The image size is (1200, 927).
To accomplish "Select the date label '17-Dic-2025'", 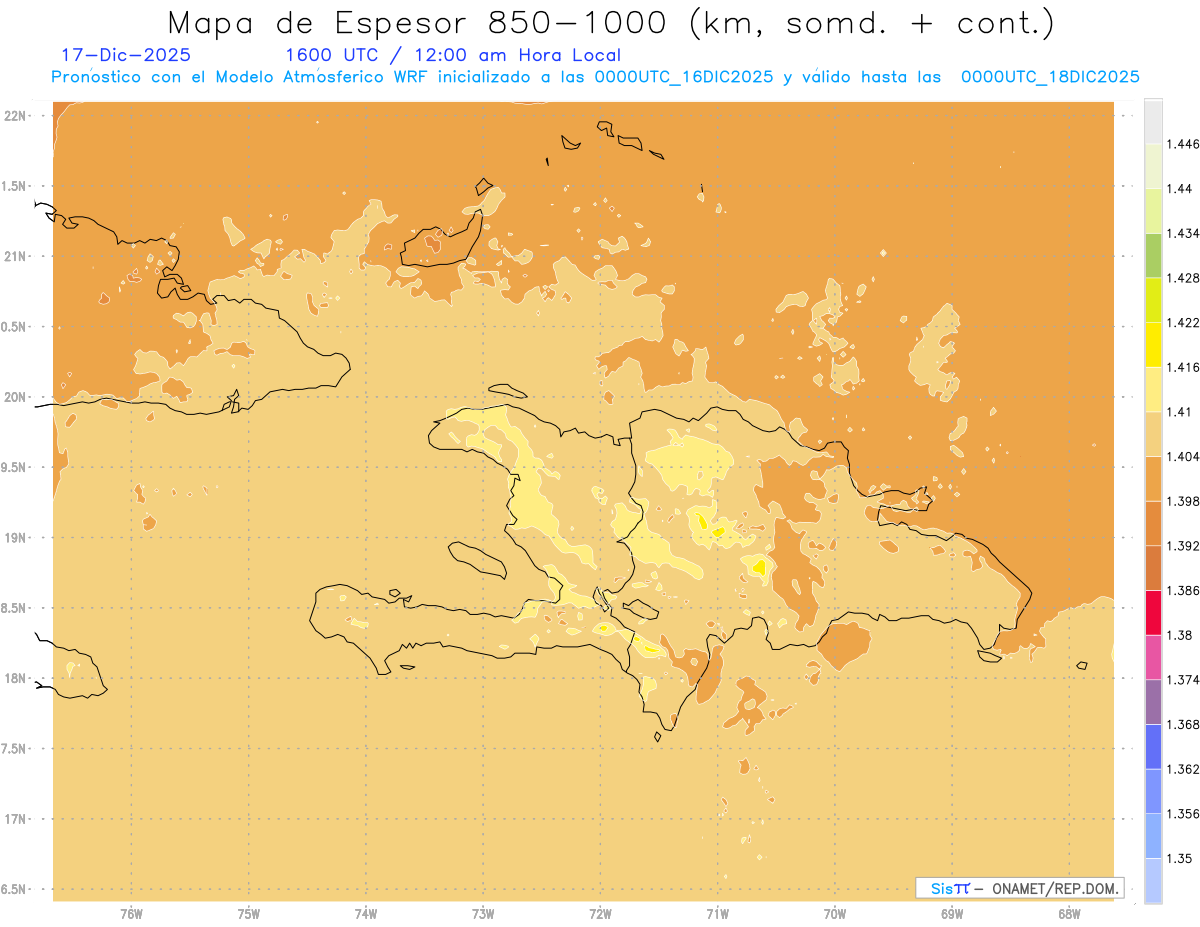I will click(x=126, y=55).
